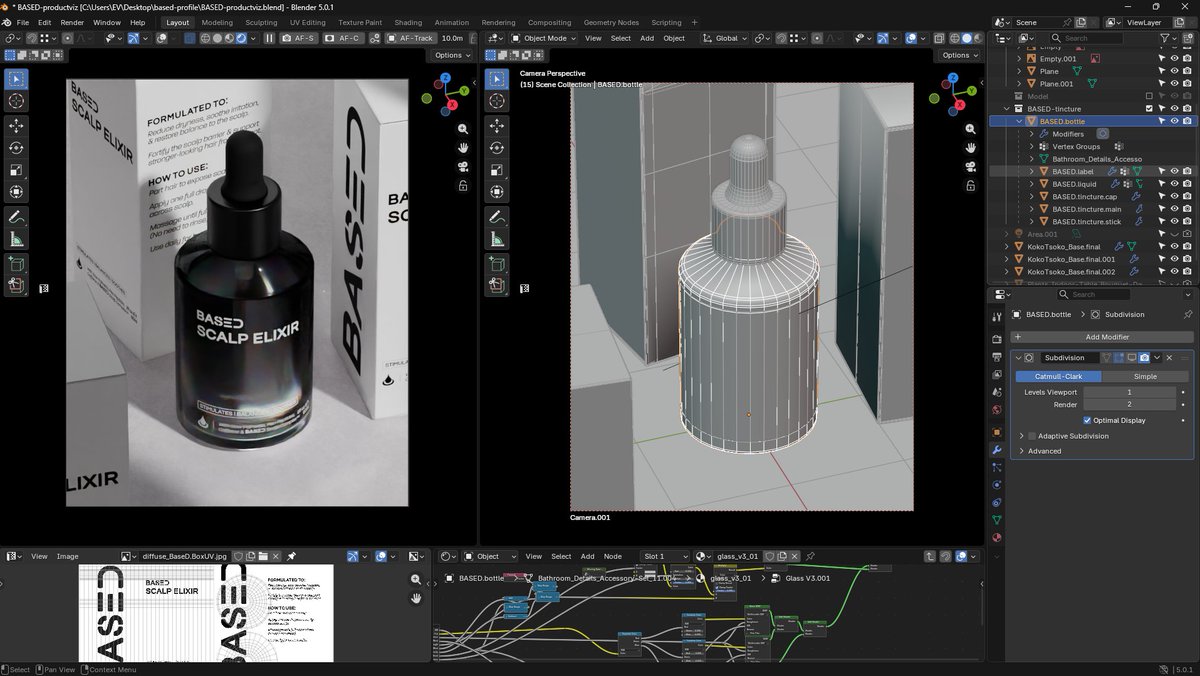Click the AF-S autofocus button

pyautogui.click(x=299, y=38)
